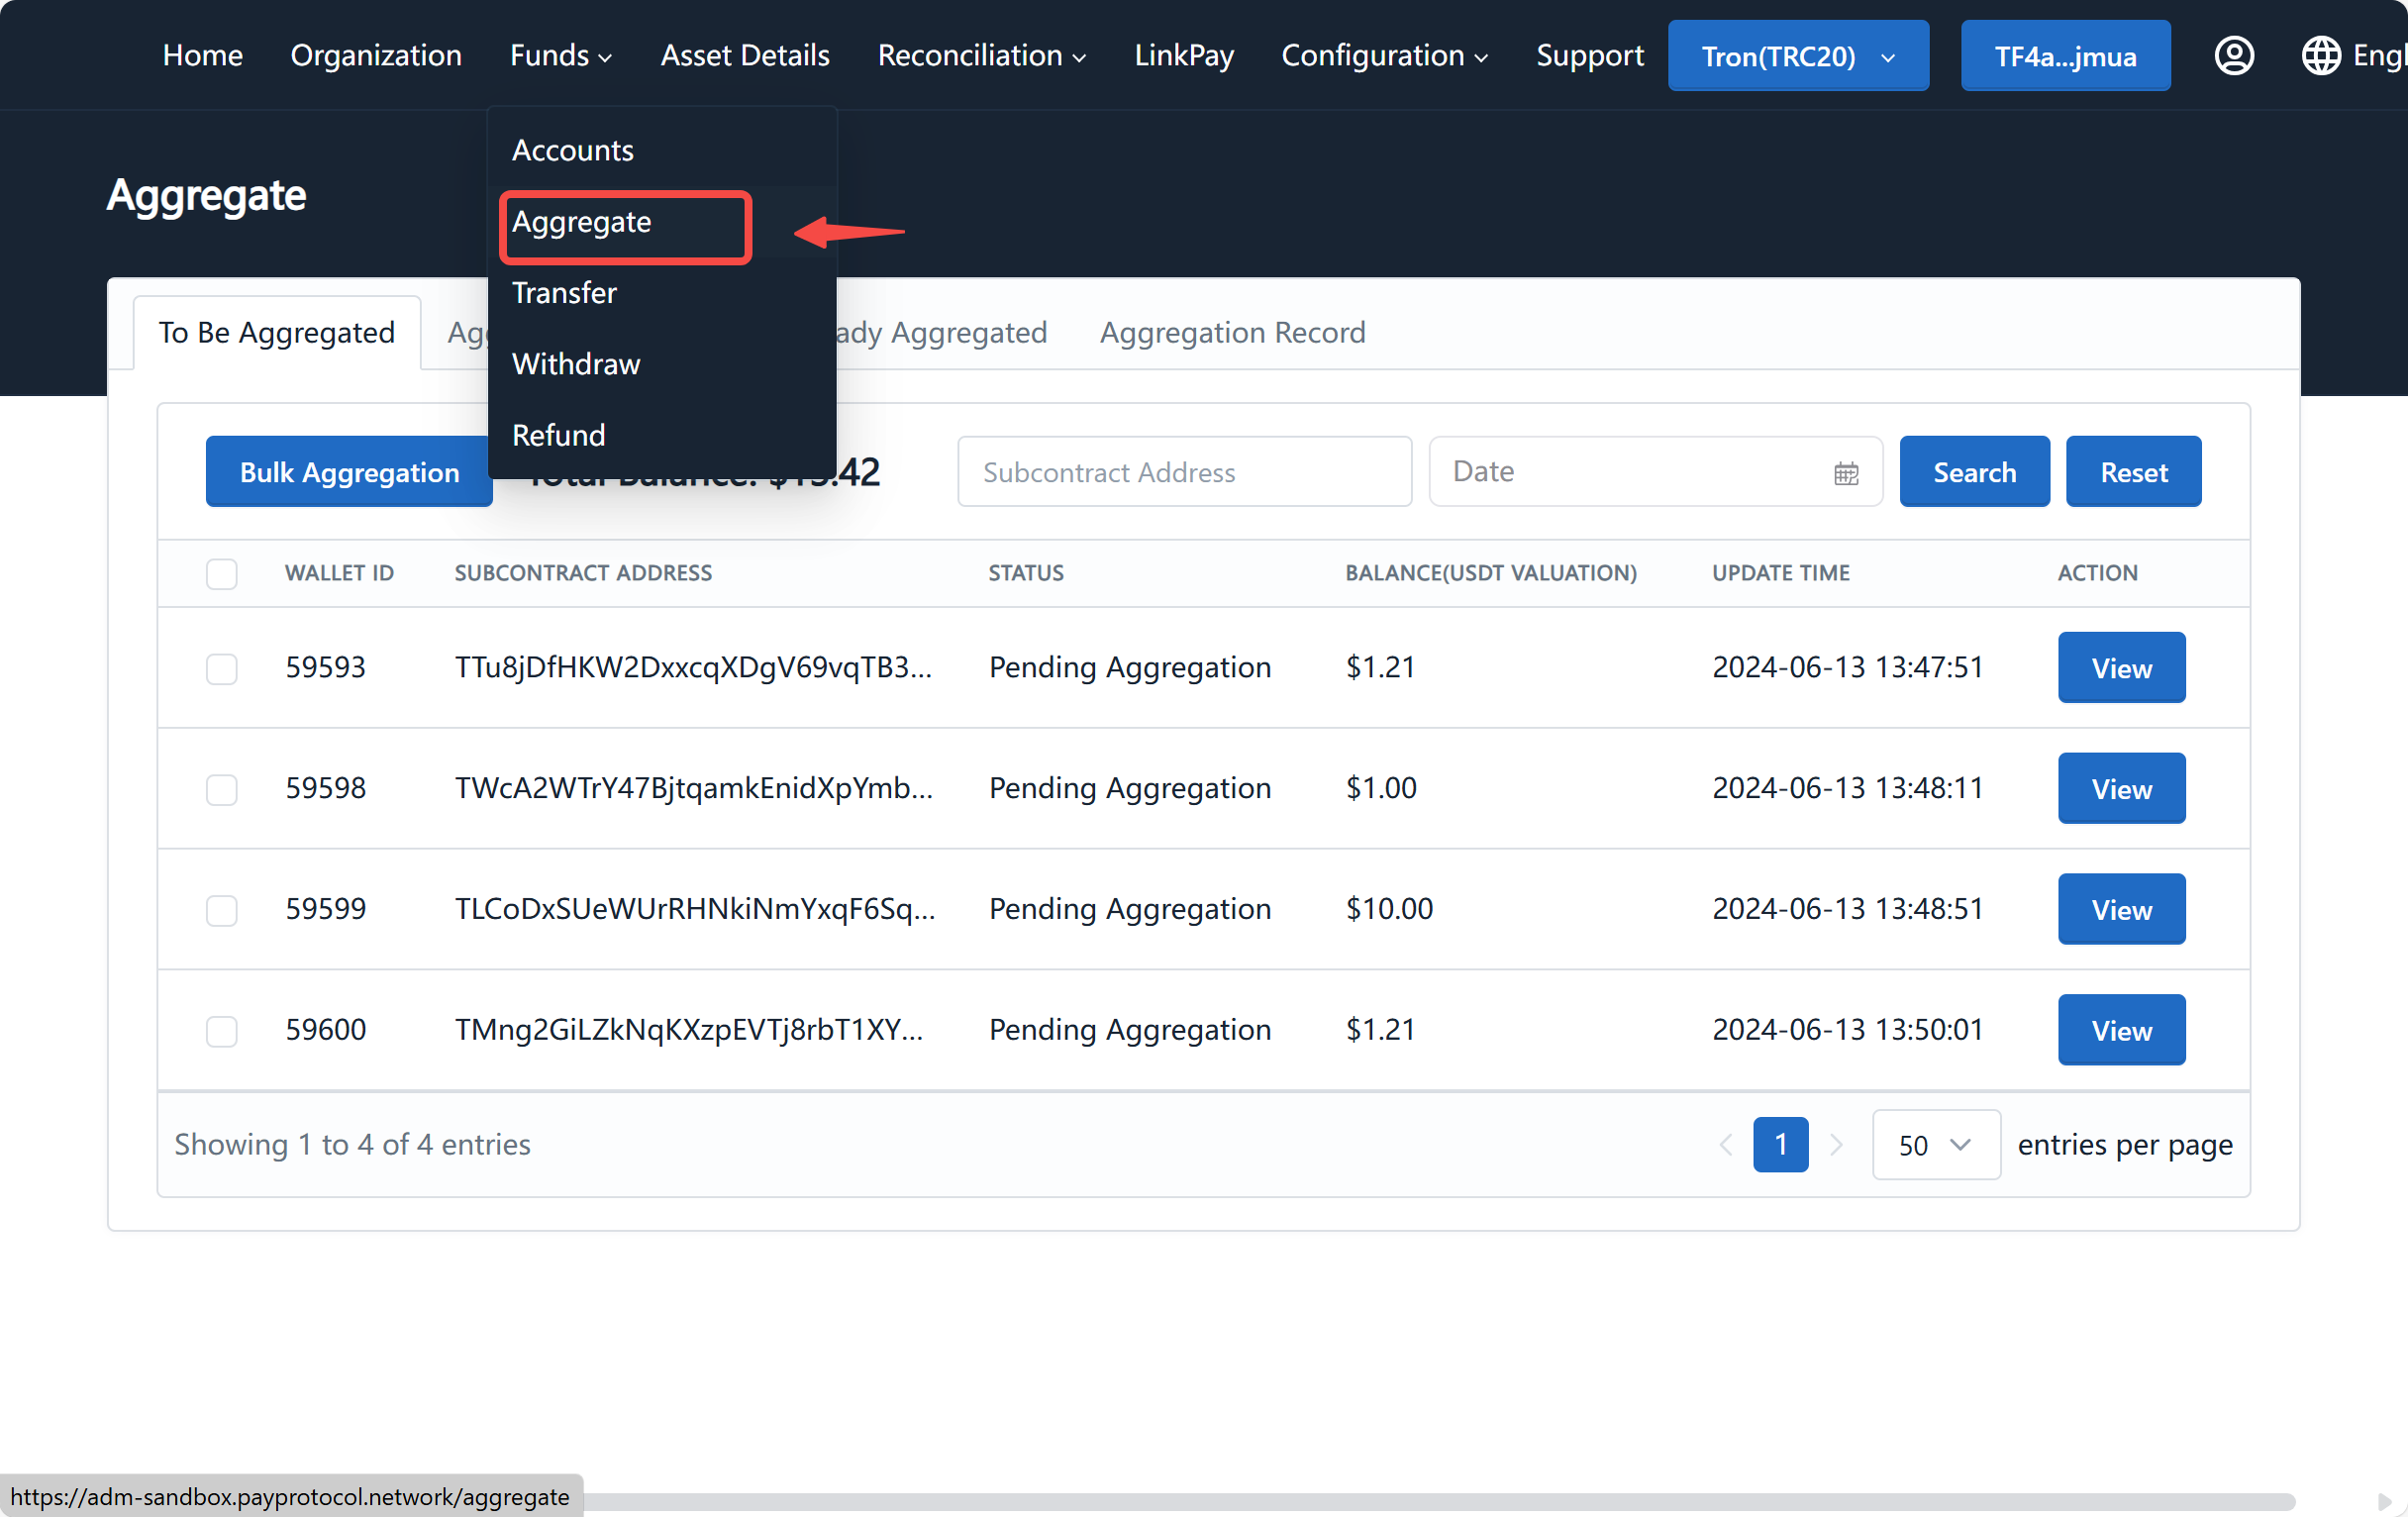2408x1517 pixels.
Task: Open the Organization page
Action: 376,55
